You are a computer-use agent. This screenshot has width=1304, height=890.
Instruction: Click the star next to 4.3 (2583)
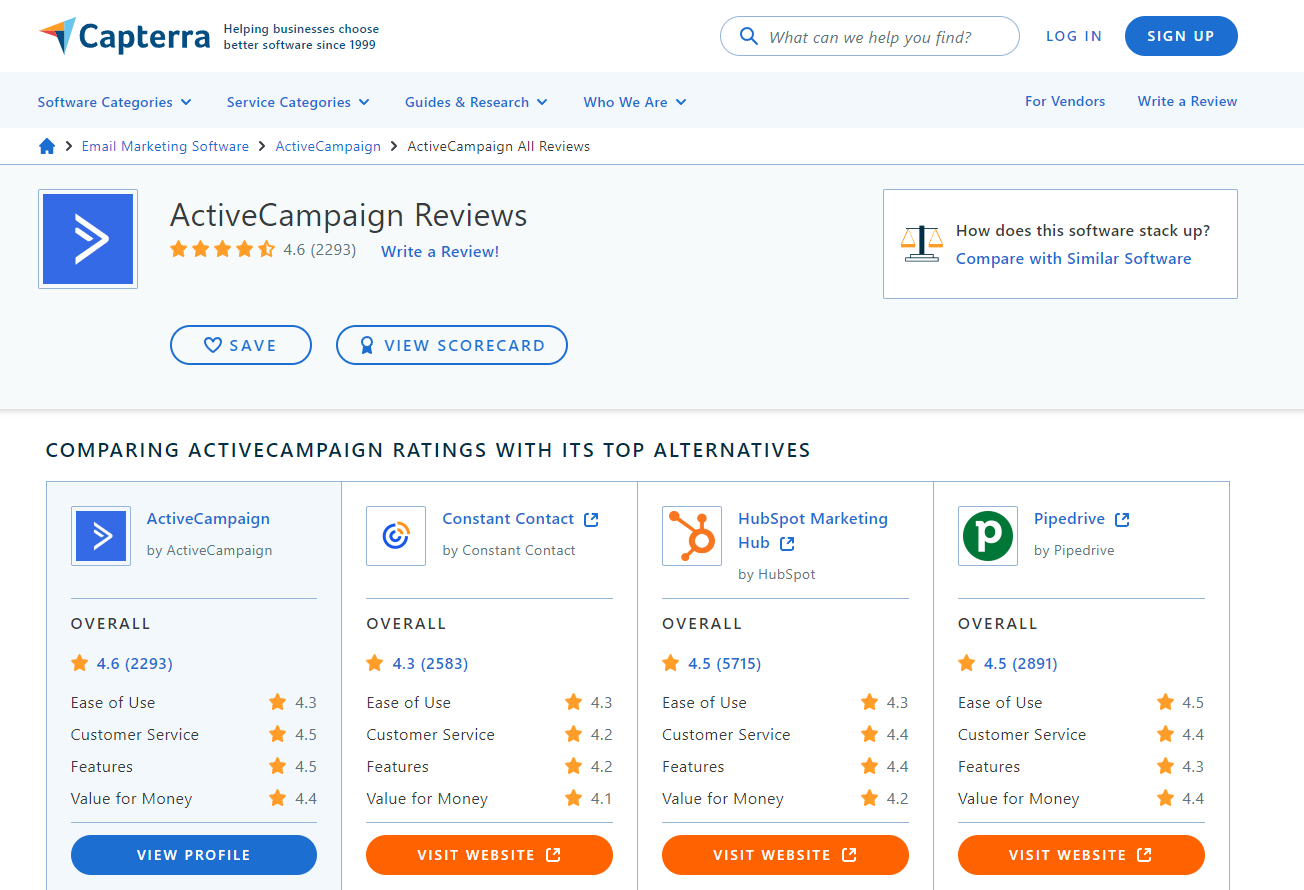pyautogui.click(x=375, y=663)
